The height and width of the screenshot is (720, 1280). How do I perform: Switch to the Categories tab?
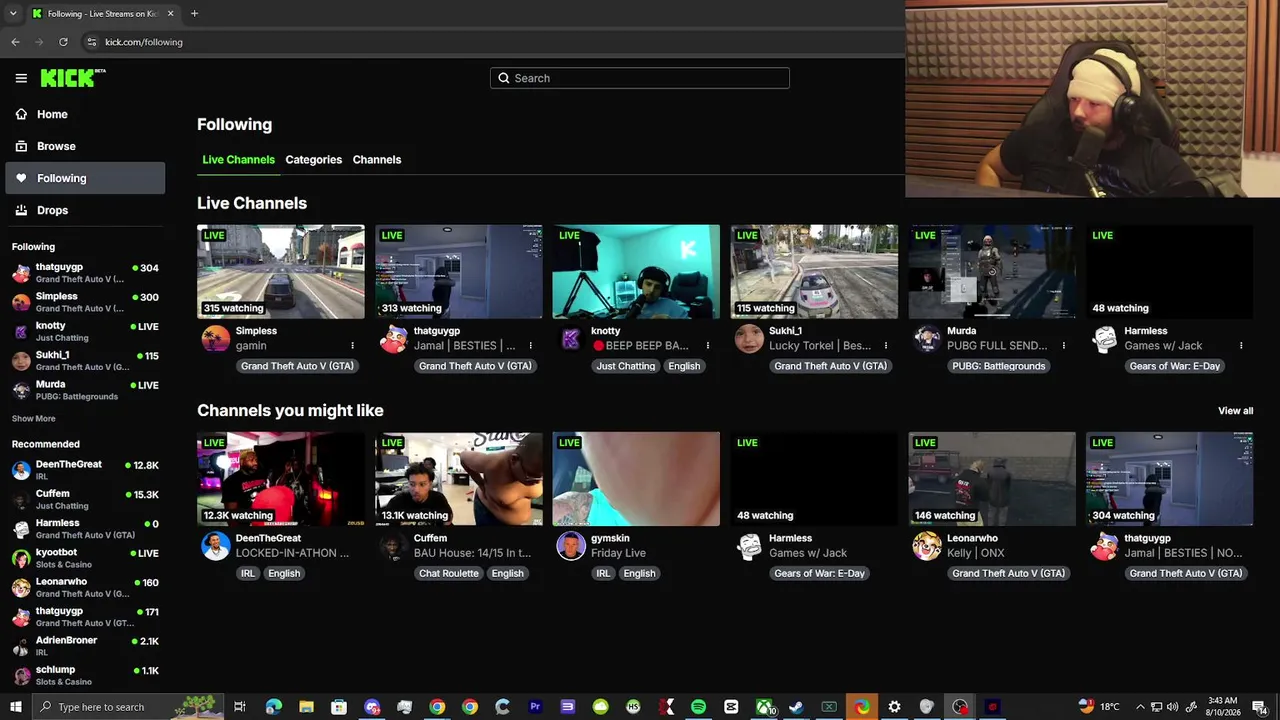click(x=313, y=160)
